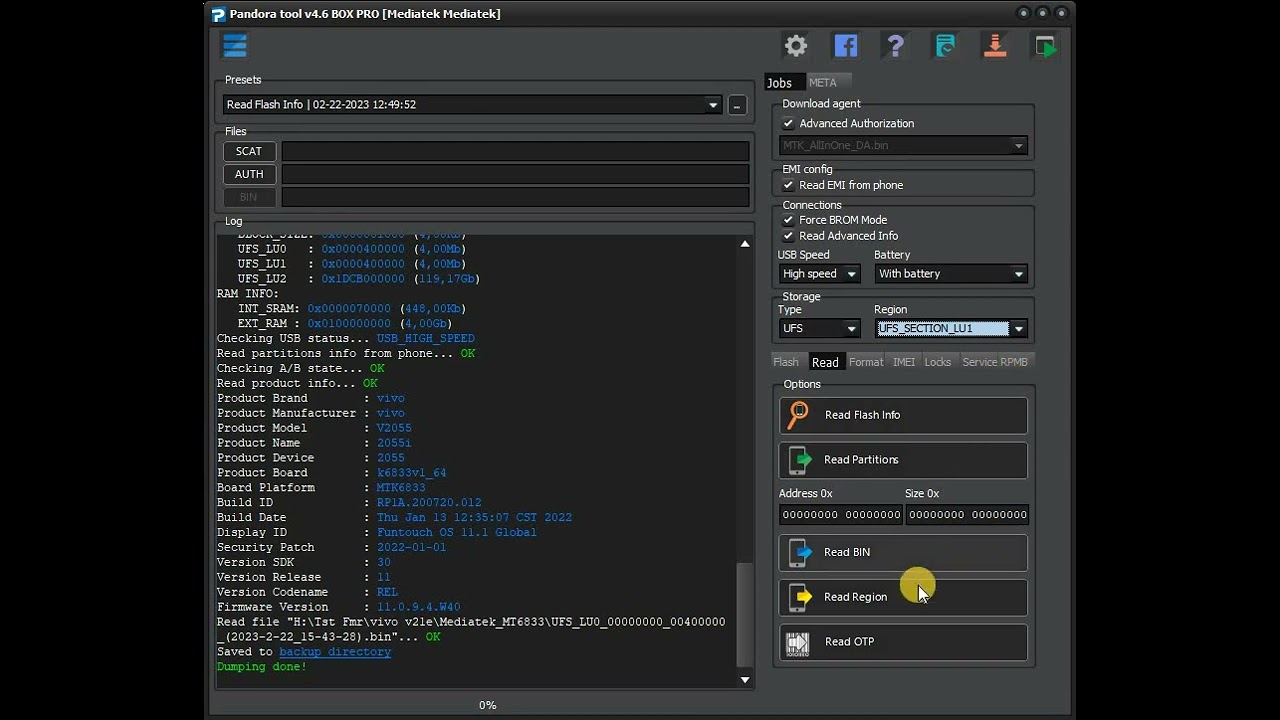1280x720 pixels.
Task: Click the SCAT file path field
Action: [x=515, y=151]
